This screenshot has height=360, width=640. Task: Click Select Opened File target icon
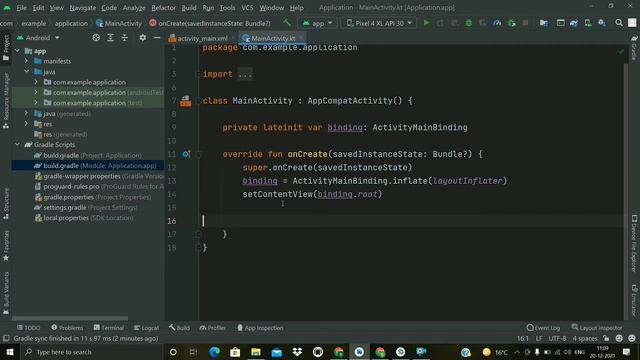point(96,38)
